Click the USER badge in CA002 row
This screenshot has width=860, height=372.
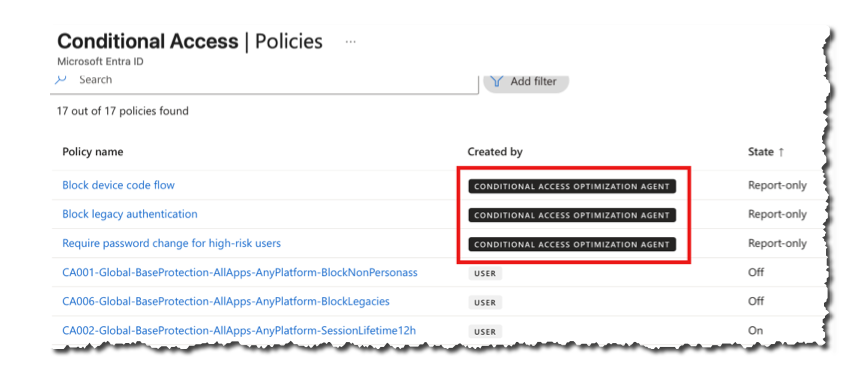click(x=485, y=331)
